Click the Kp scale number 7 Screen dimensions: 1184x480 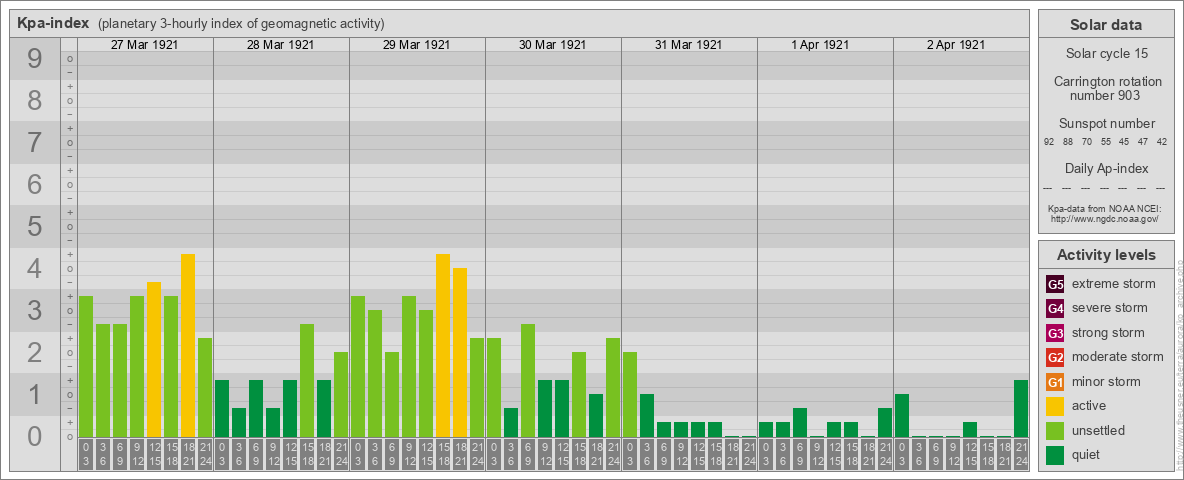click(35, 142)
